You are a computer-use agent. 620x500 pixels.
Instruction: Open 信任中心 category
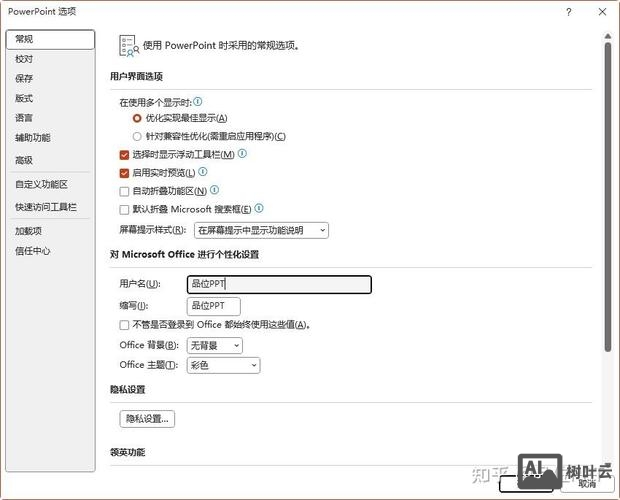click(51, 251)
